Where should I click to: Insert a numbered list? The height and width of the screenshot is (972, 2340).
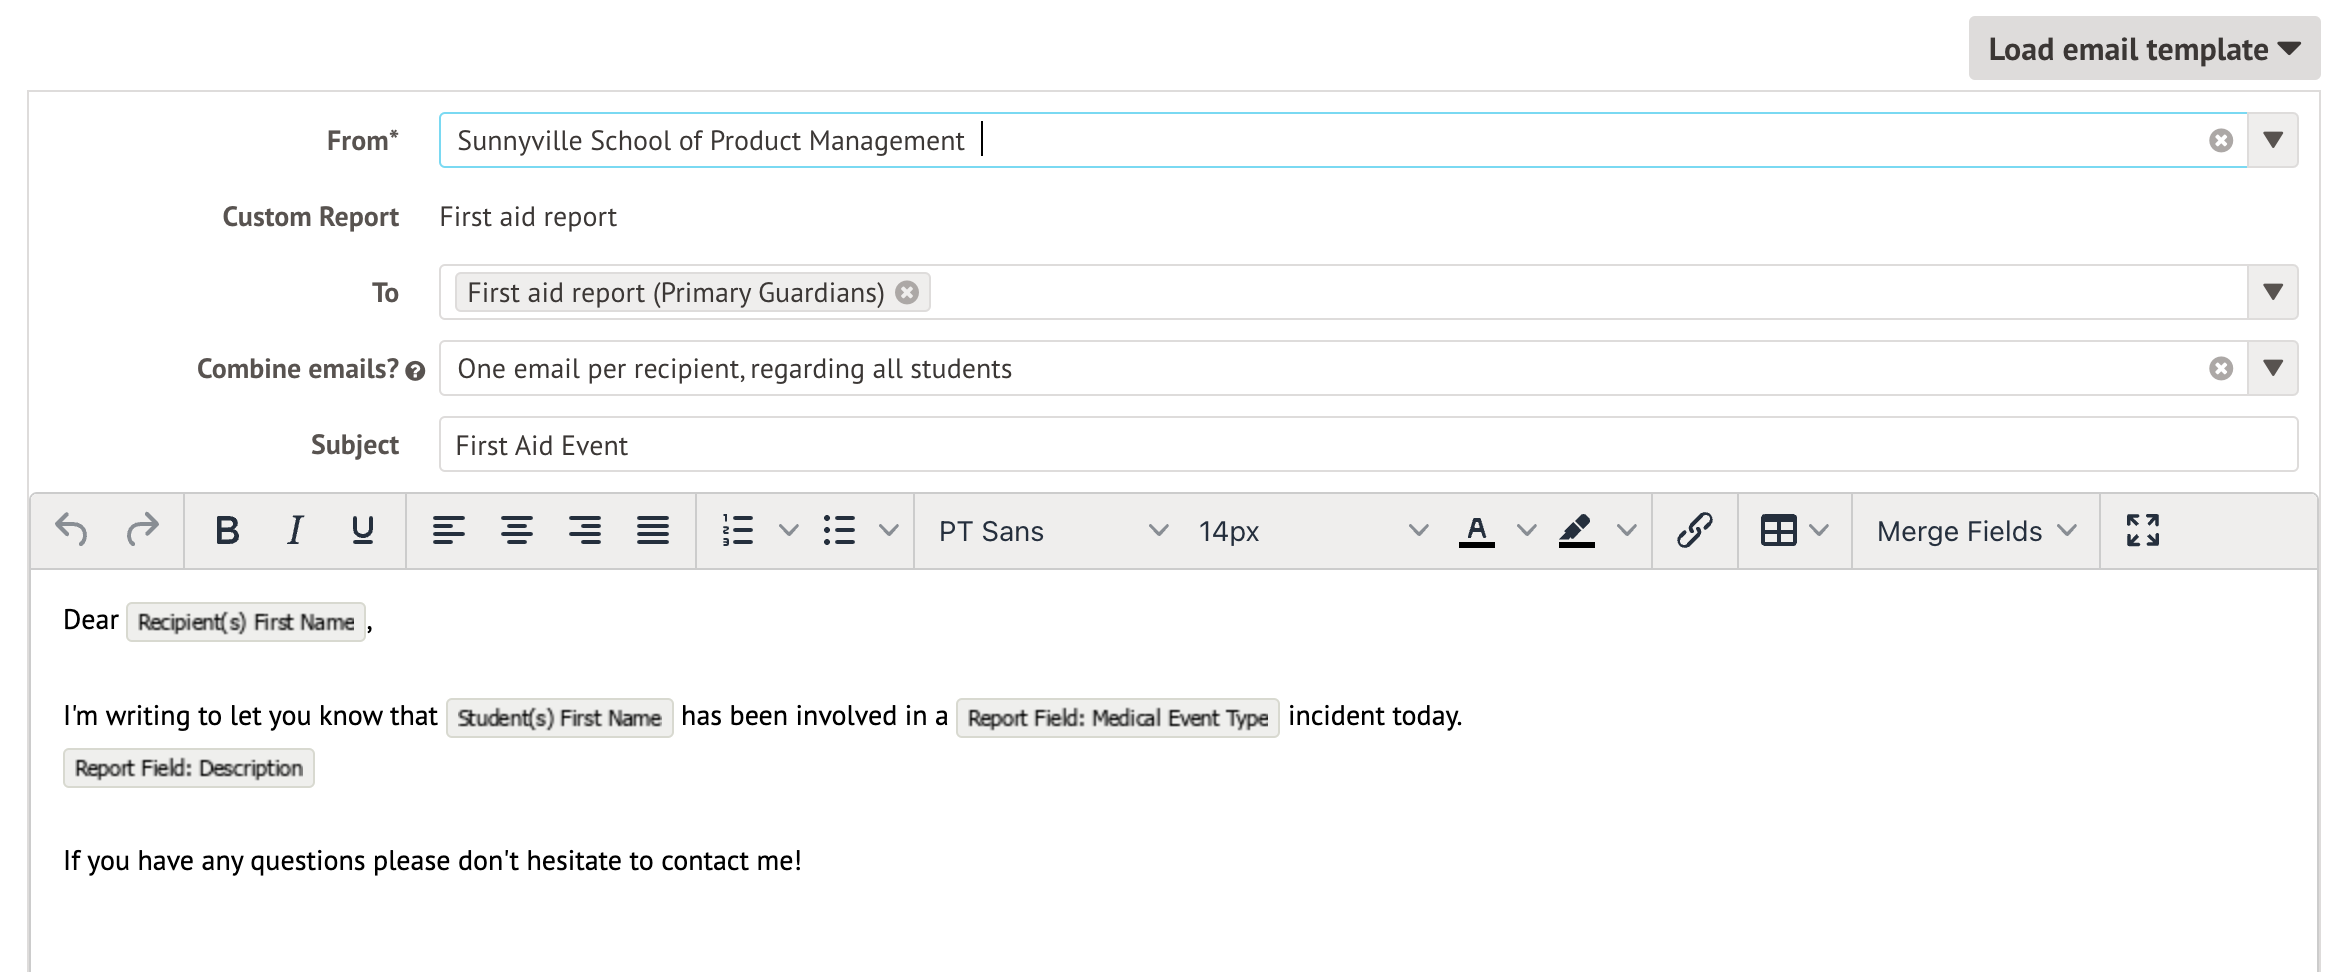[738, 530]
